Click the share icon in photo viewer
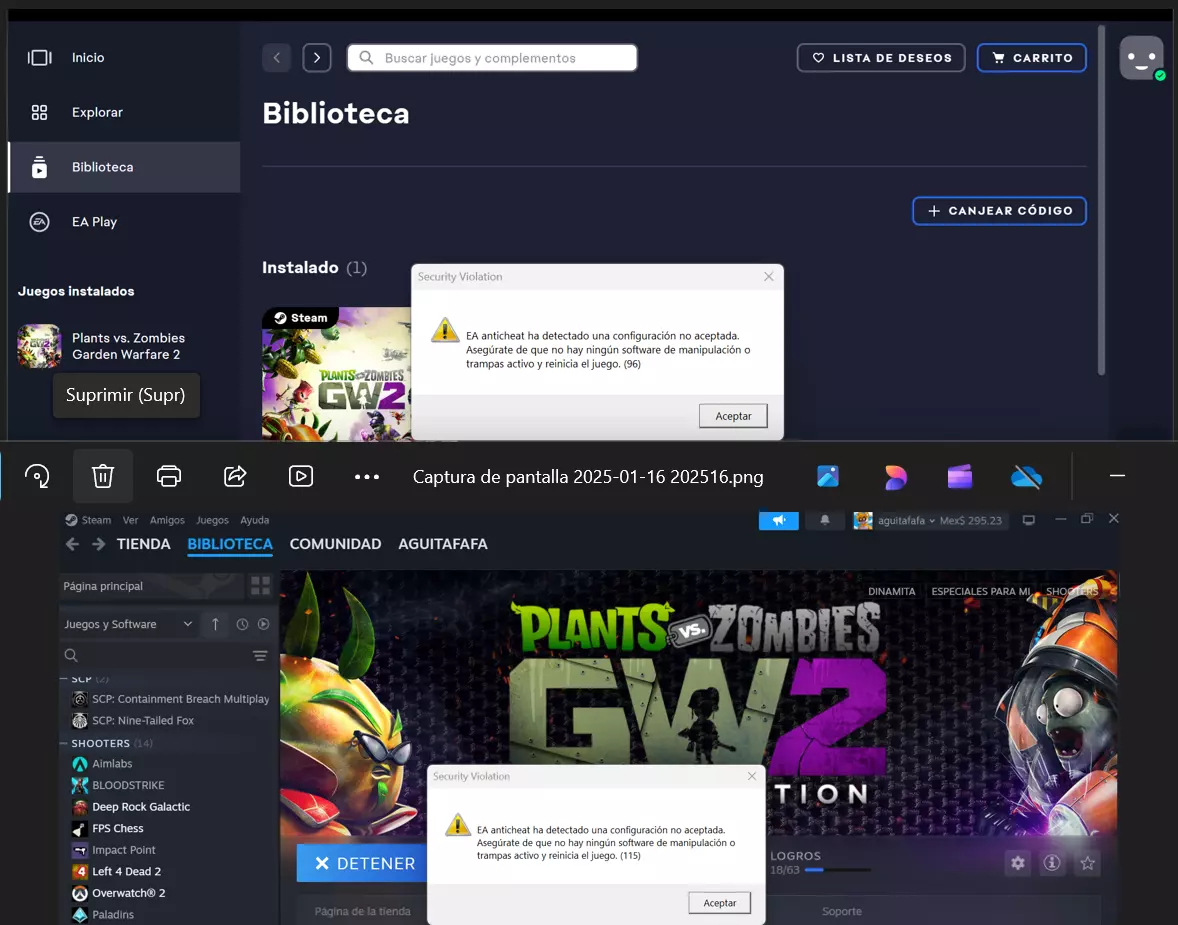The image size is (1178, 925). 235,476
